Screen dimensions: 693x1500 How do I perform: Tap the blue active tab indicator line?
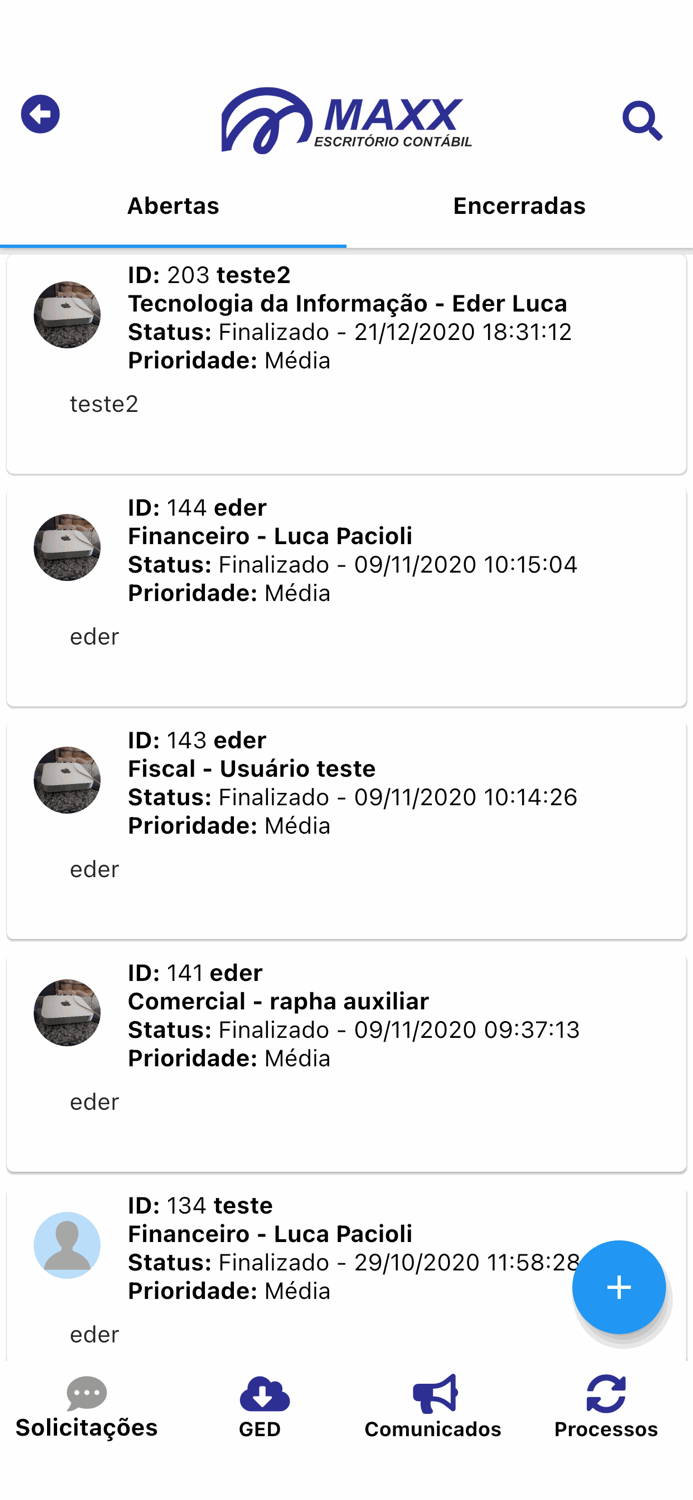coord(173,241)
